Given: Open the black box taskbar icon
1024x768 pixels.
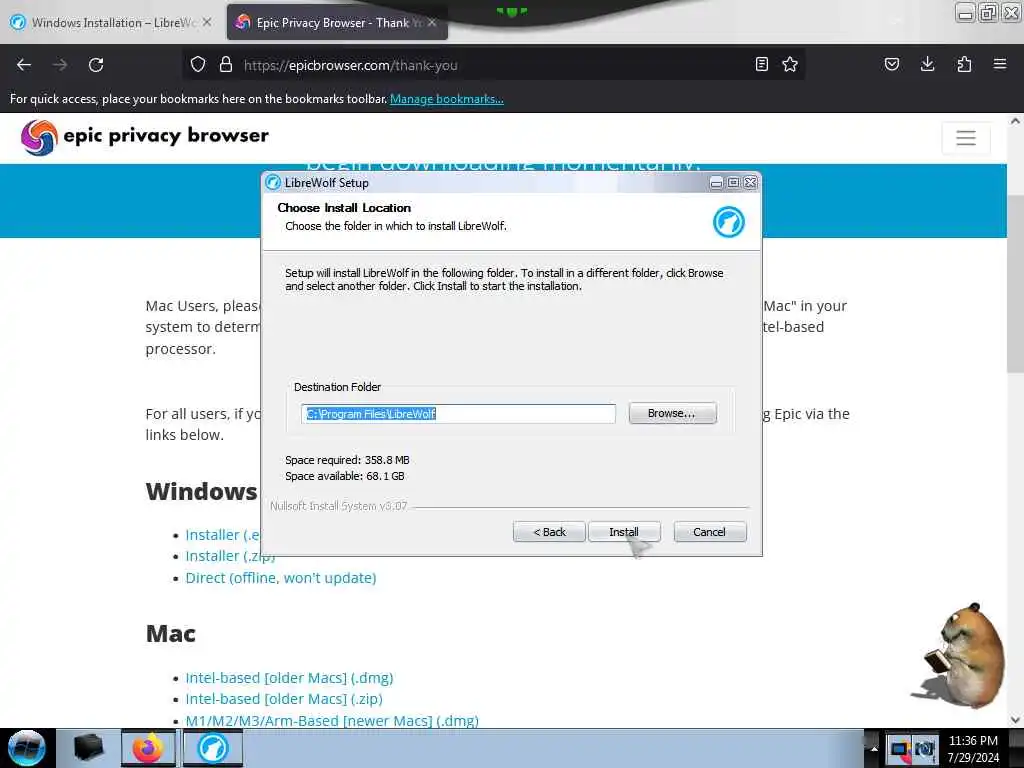Looking at the screenshot, I should point(89,748).
